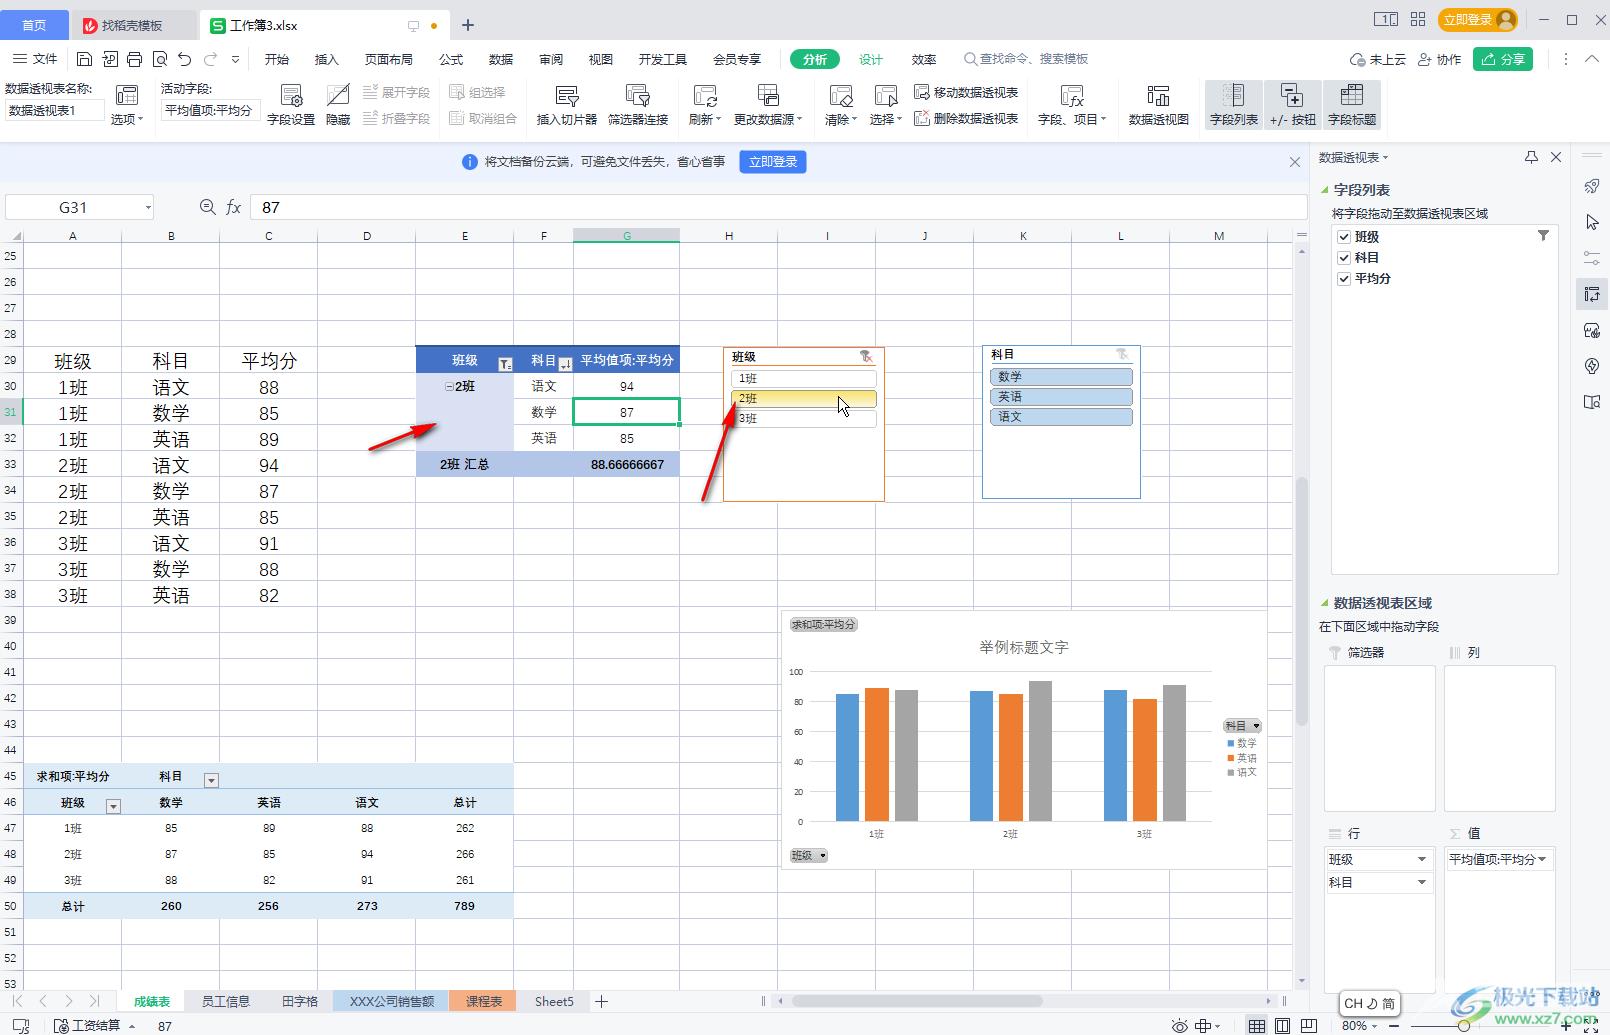Toggle 字段标题 field headers
Screen dimensions: 1610x1035
click(x=1352, y=105)
